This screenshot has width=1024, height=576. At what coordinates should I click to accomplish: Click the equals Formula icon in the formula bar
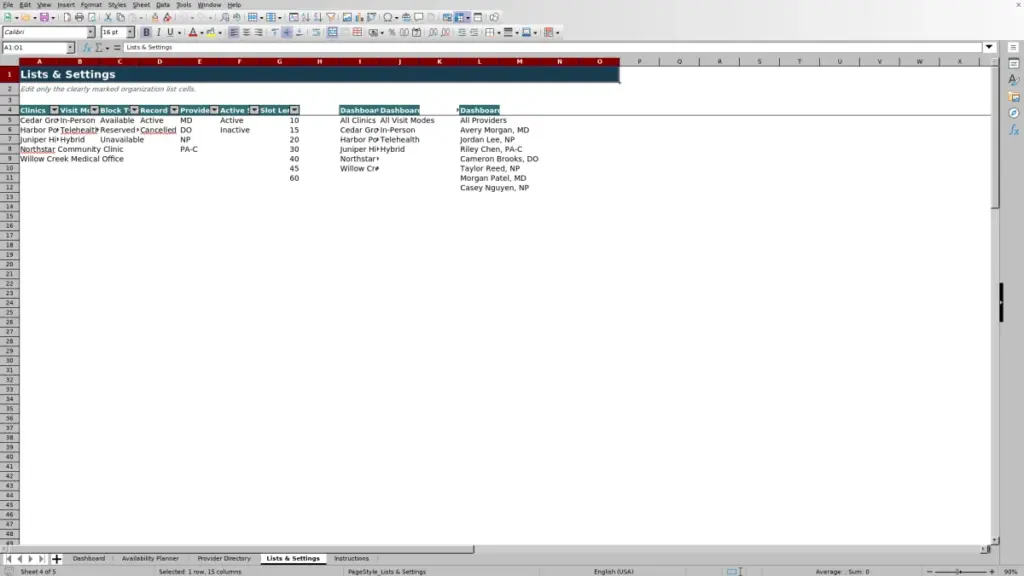[117, 48]
